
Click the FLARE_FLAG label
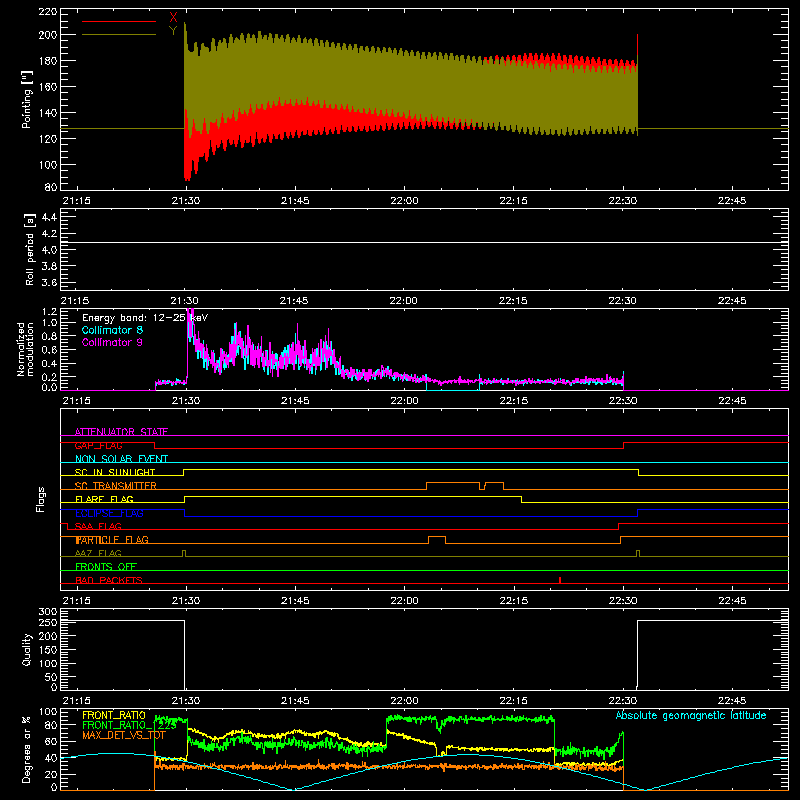tap(104, 499)
